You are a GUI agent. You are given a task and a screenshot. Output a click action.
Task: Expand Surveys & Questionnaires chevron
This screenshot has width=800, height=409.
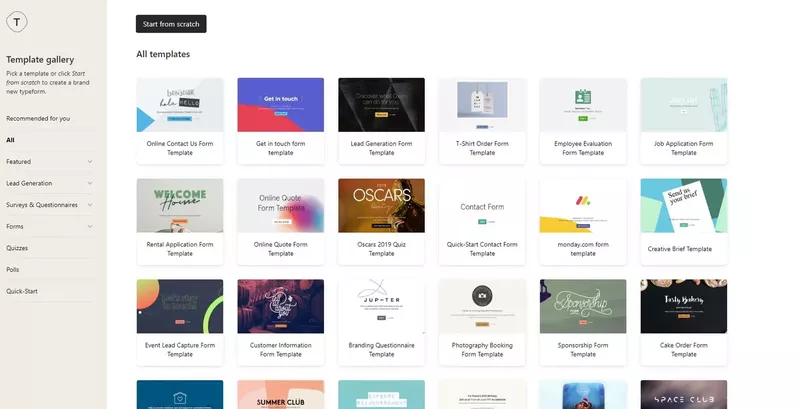(x=90, y=205)
